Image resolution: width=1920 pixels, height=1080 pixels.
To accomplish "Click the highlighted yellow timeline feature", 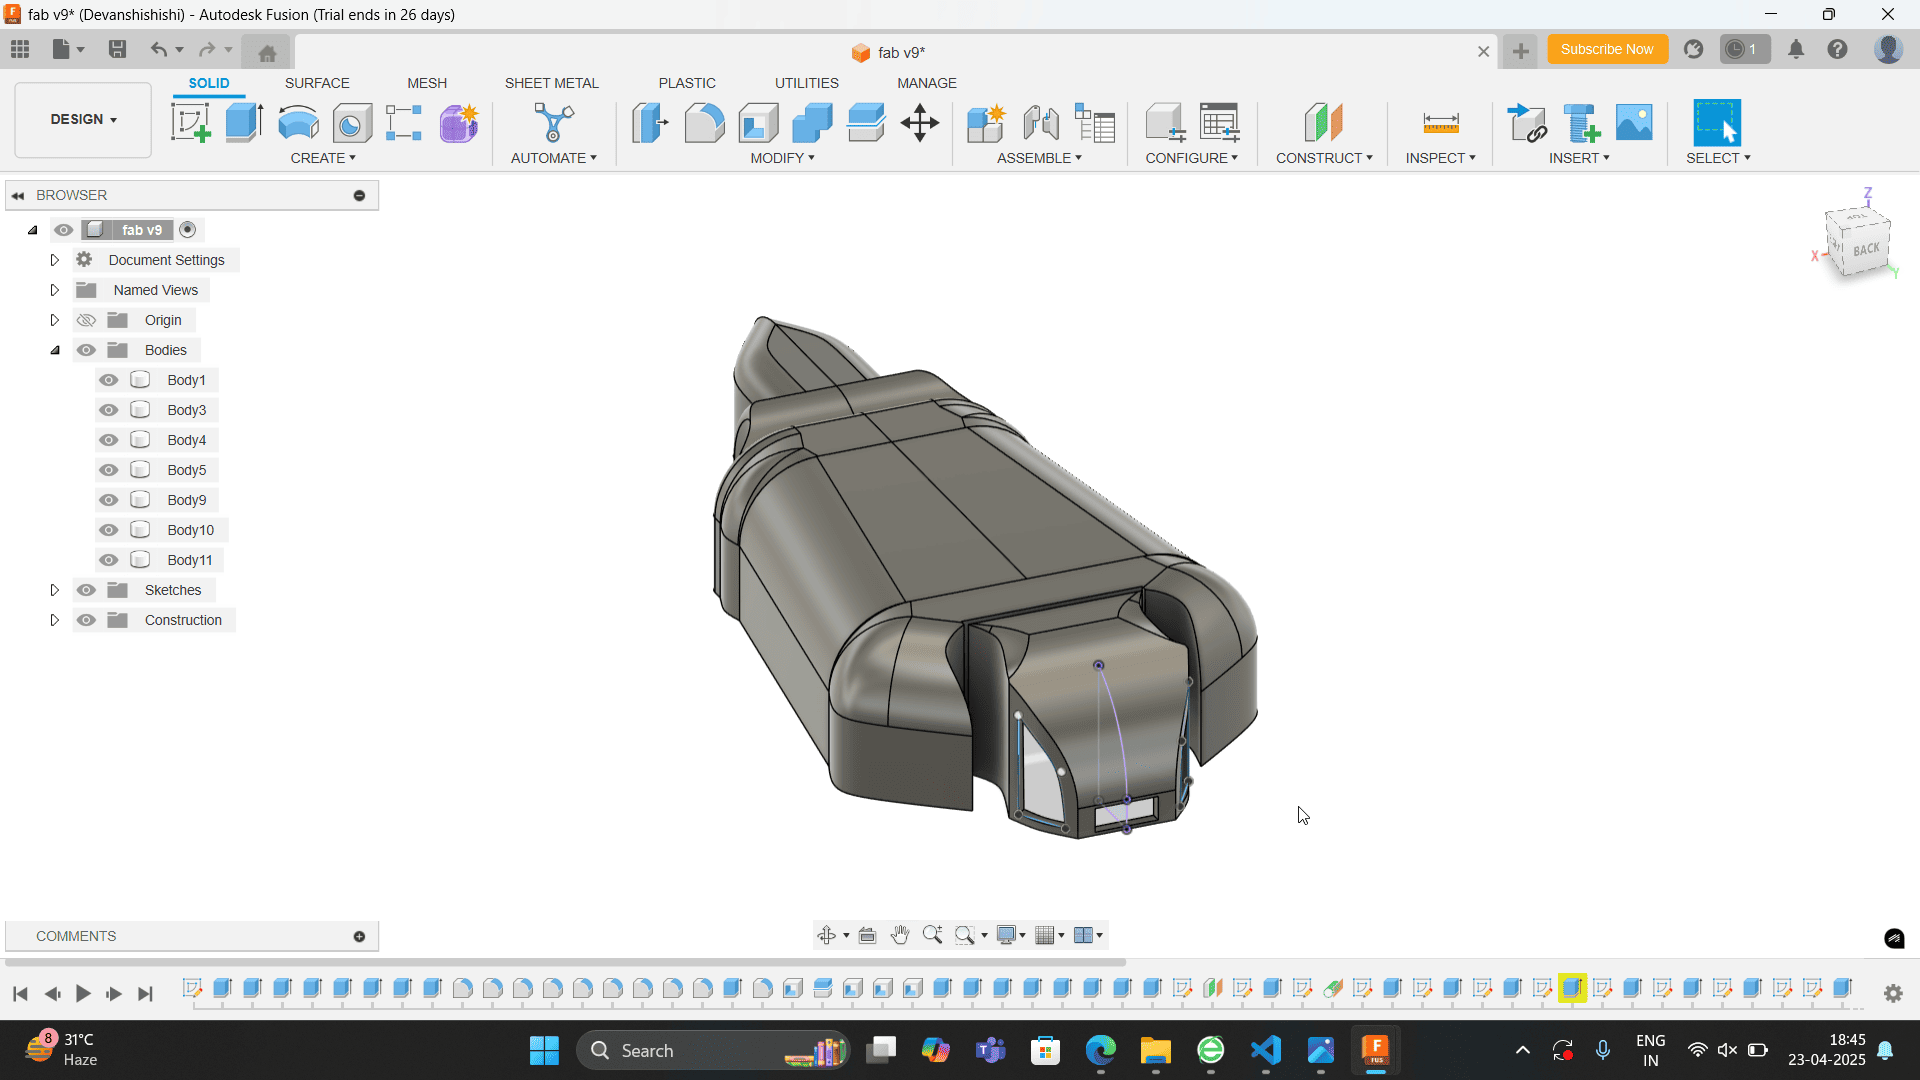I will pyautogui.click(x=1572, y=988).
